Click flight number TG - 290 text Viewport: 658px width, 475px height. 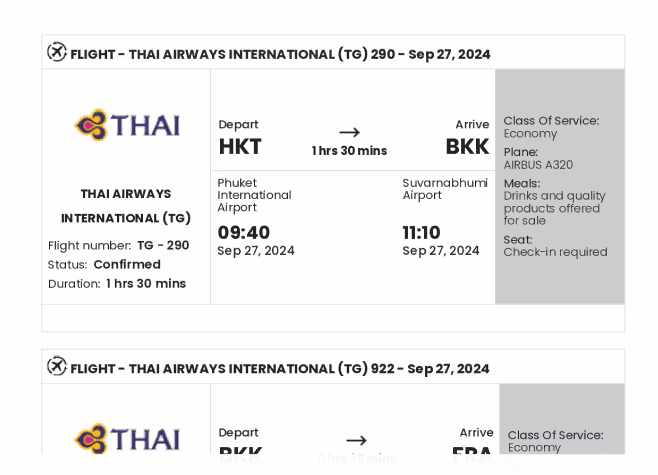click(x=163, y=245)
